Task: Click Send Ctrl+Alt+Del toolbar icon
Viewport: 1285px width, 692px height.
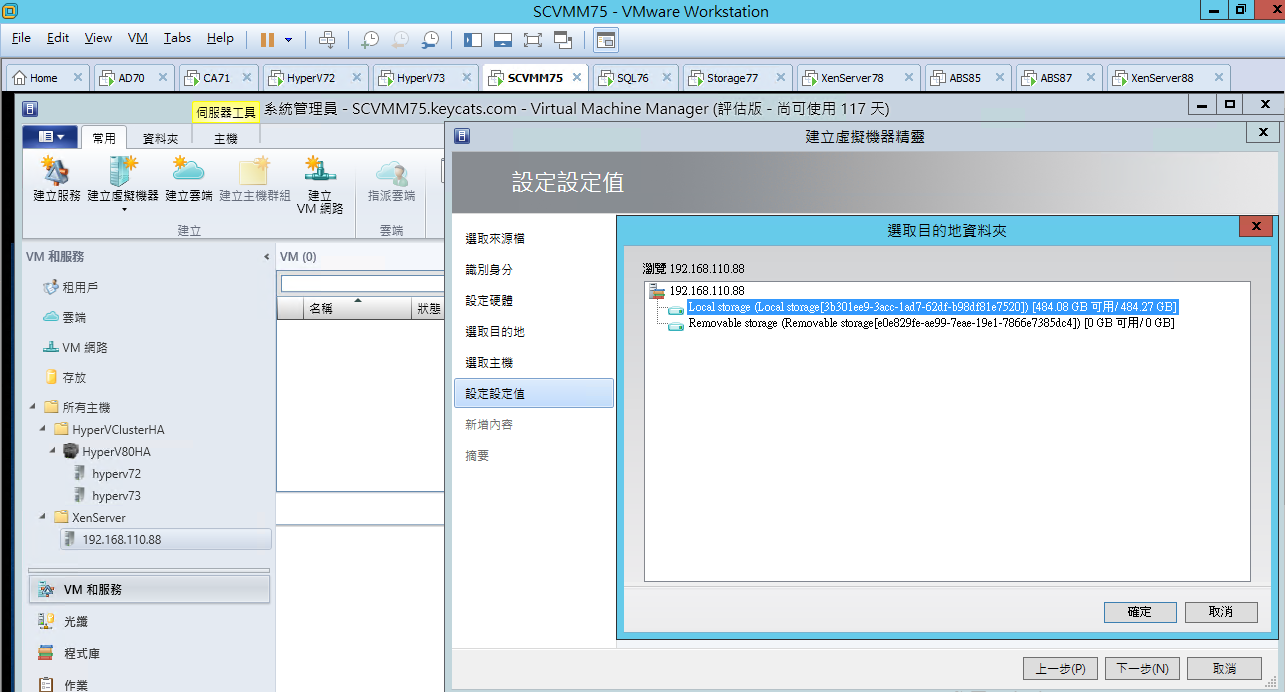Action: pos(326,39)
